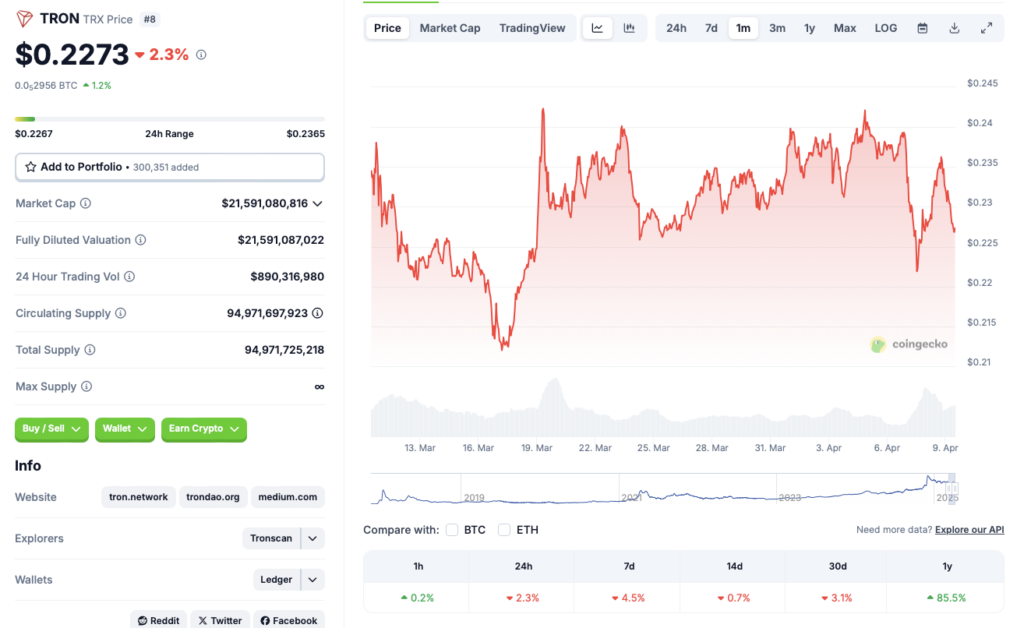Open trondao.org website link
The width and height of the screenshot is (1024, 628).
pyautogui.click(x=213, y=497)
